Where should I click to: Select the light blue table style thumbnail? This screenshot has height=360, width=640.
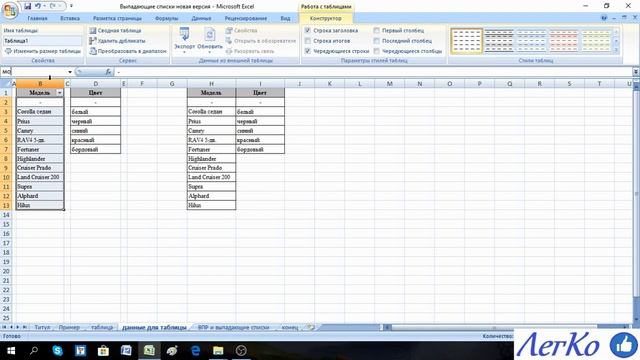pos(531,41)
